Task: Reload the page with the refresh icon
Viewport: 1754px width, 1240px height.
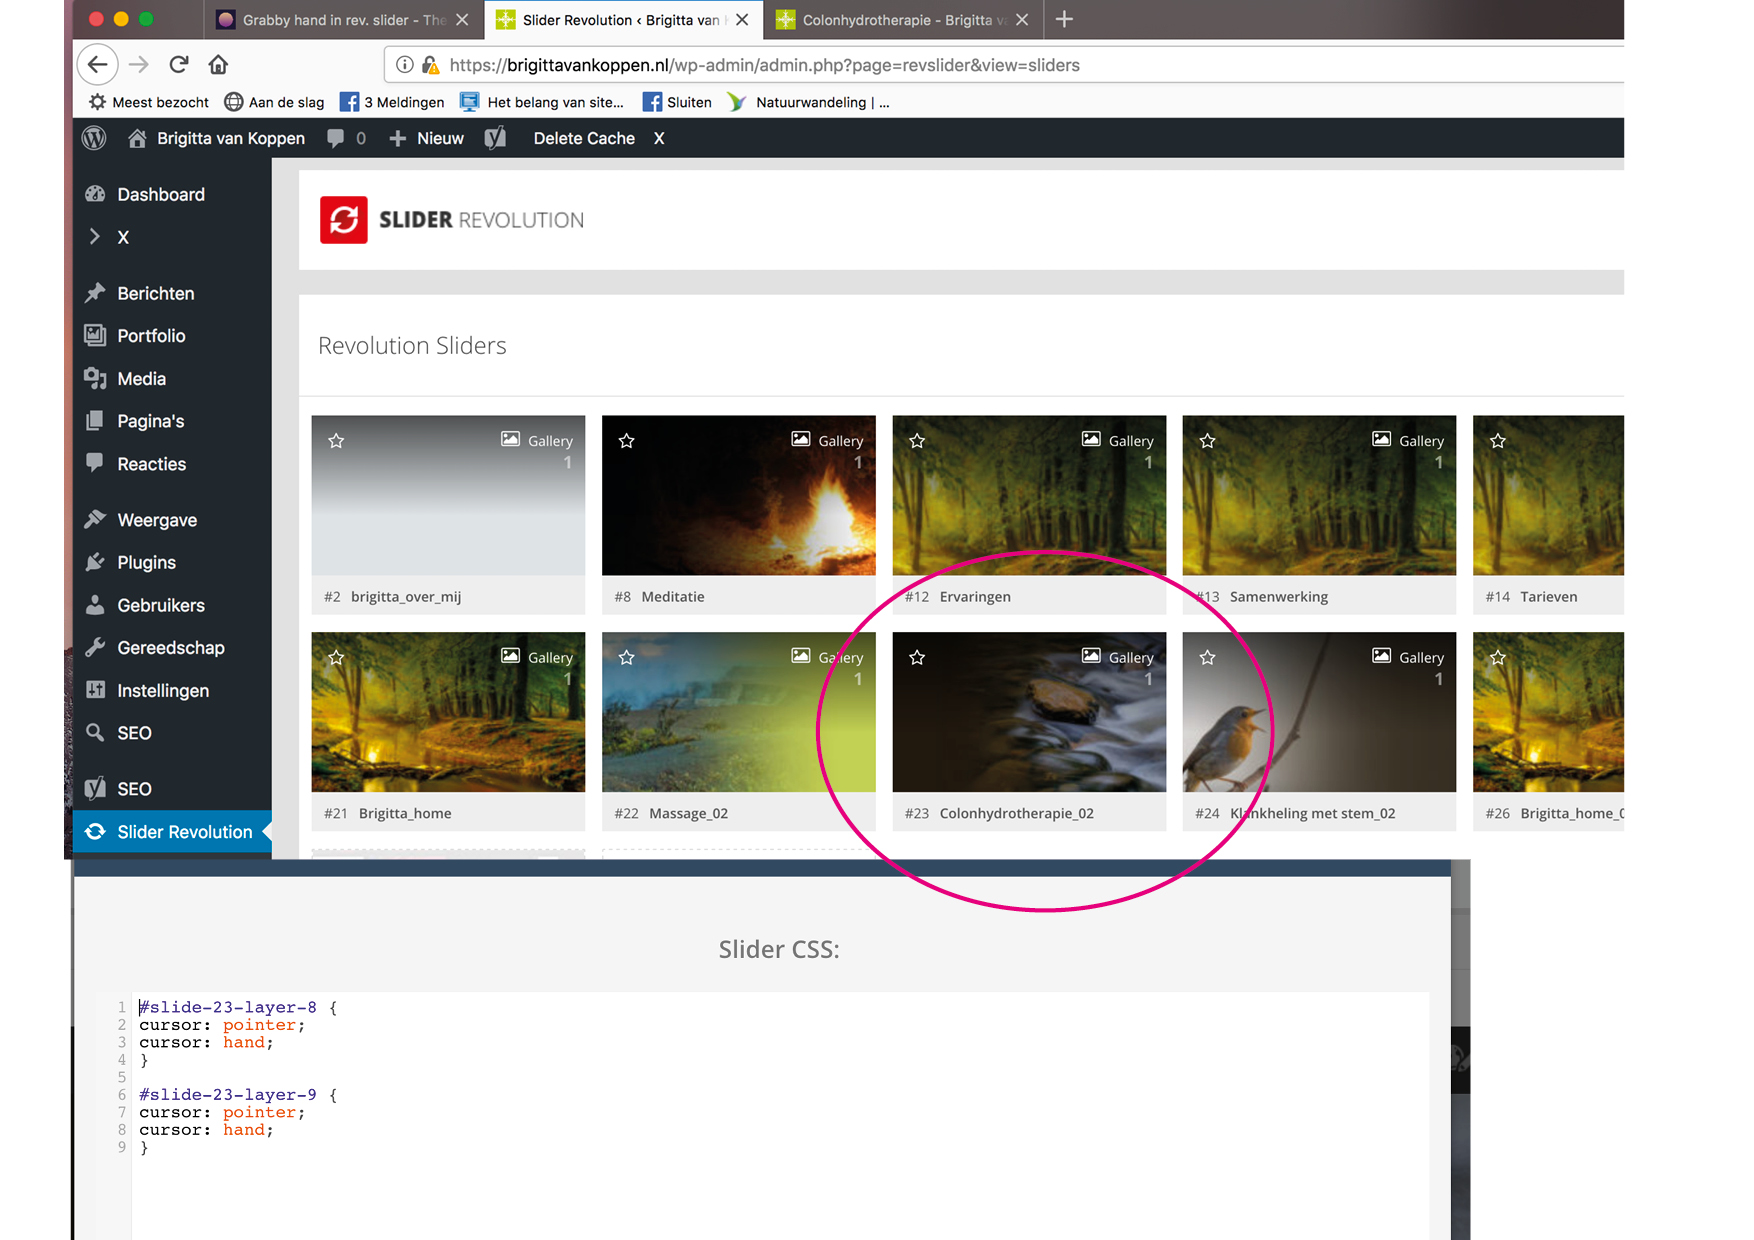Action: tap(179, 65)
